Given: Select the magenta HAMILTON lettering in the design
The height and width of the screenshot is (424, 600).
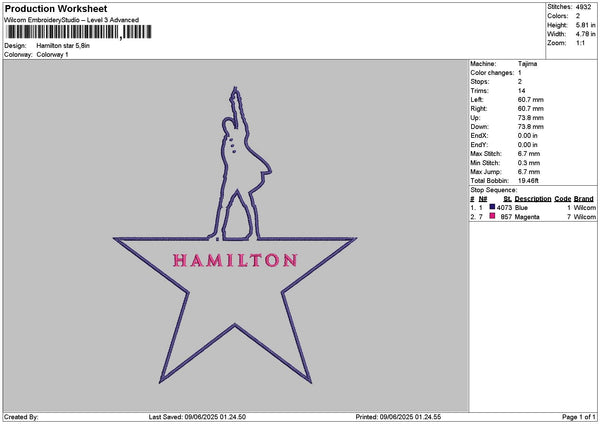Looking at the screenshot, I should point(235,260).
